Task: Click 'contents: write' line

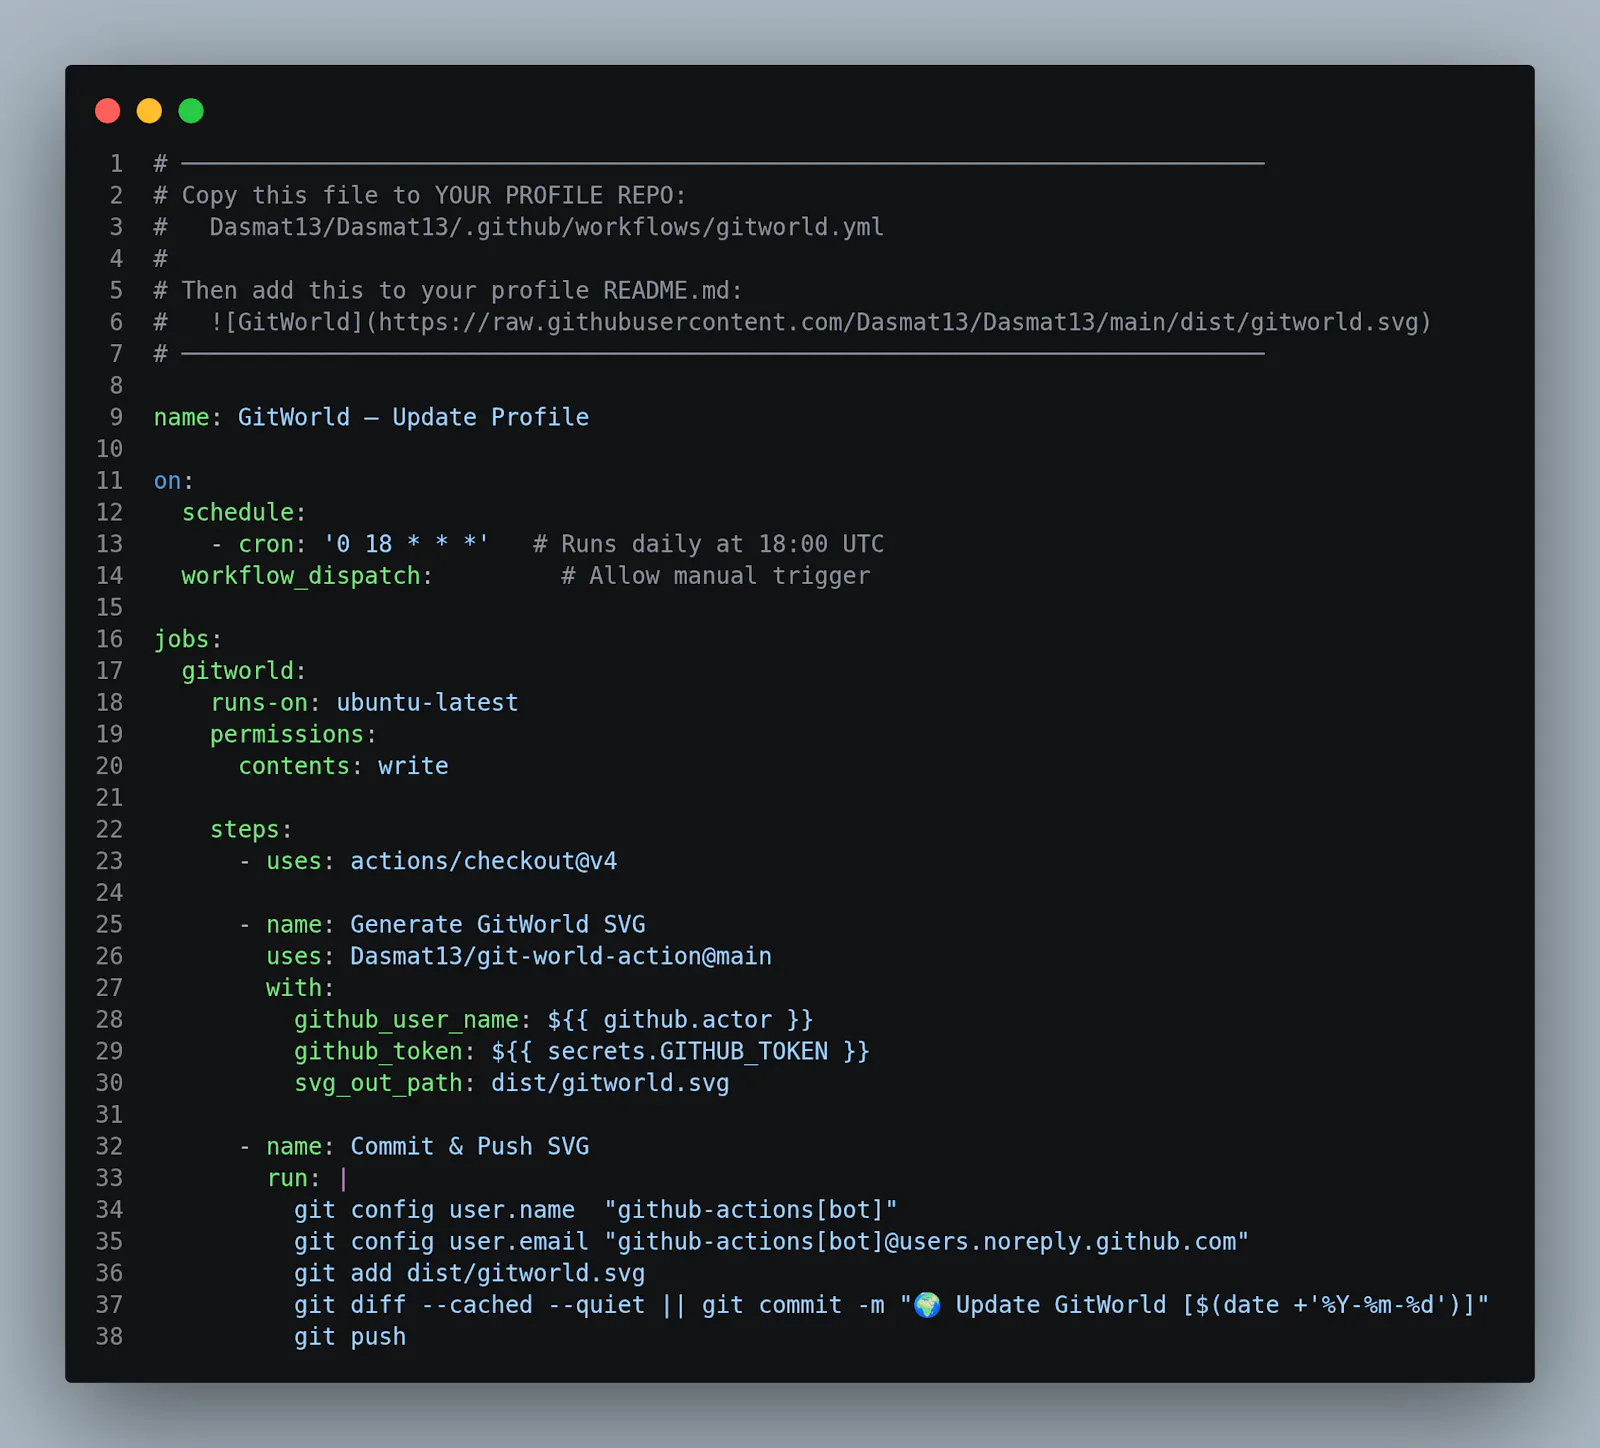Action: [343, 766]
